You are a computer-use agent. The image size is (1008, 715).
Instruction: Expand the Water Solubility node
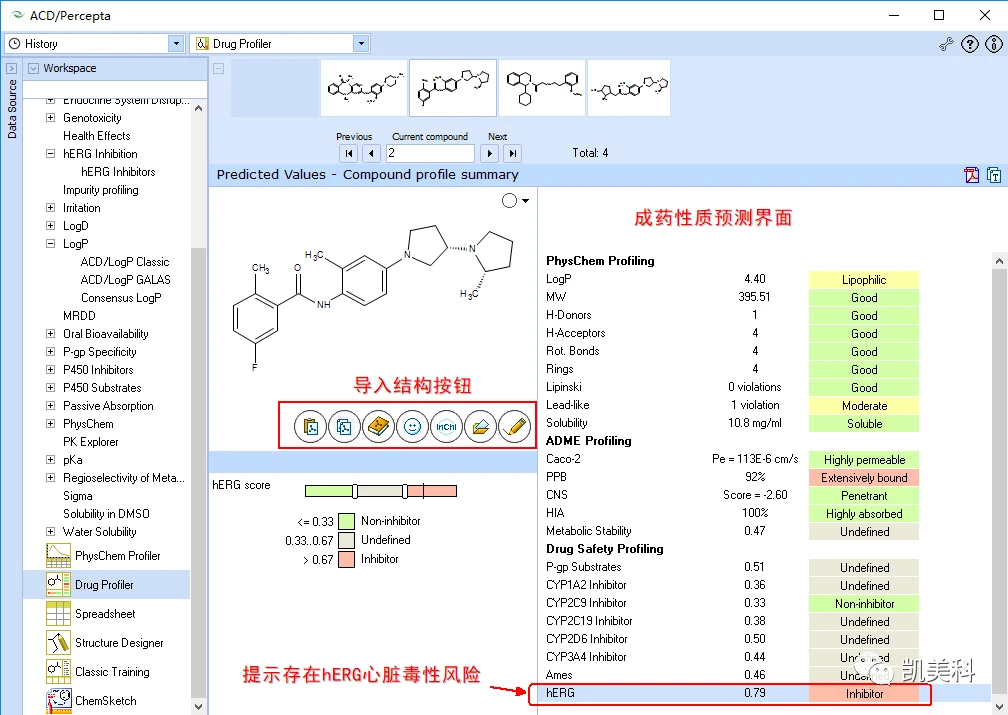50,532
